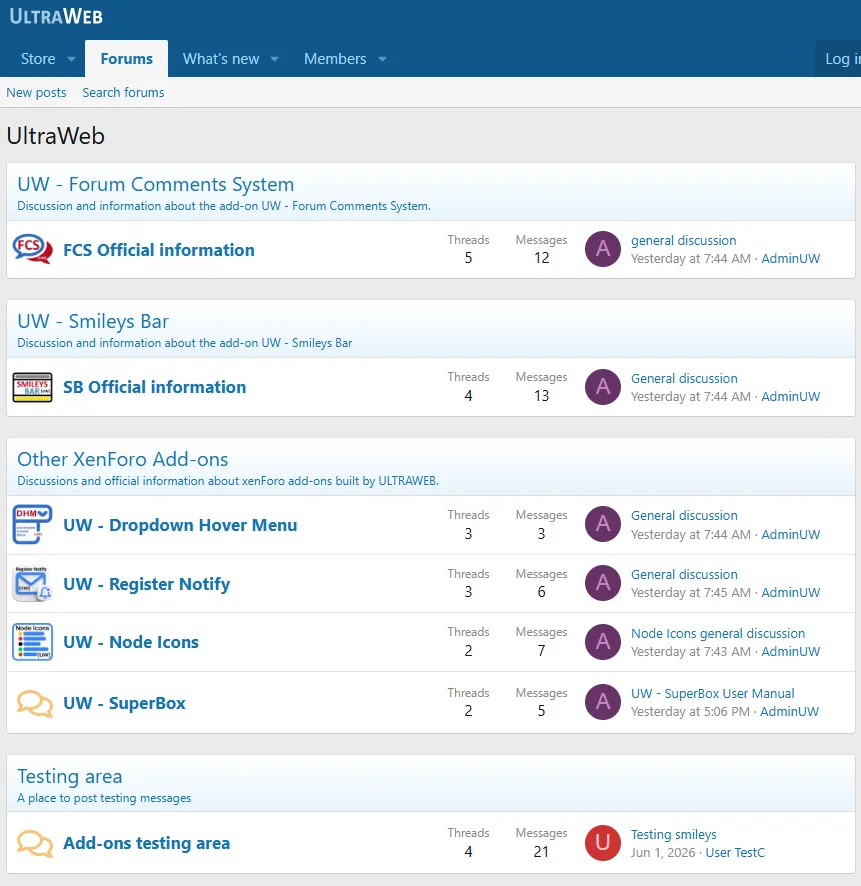Open the Store navigation item
Image resolution: width=861 pixels, height=886 pixels.
coord(38,59)
